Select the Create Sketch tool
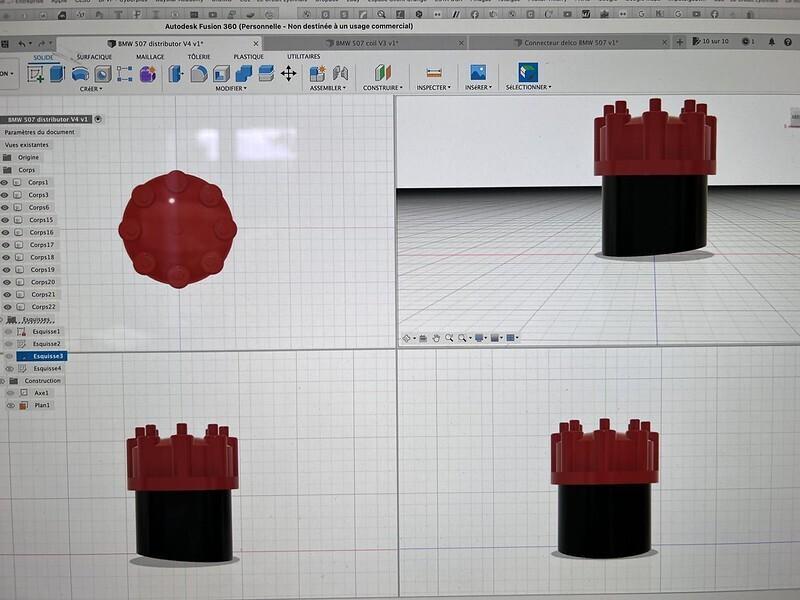800x600 pixels. point(35,74)
